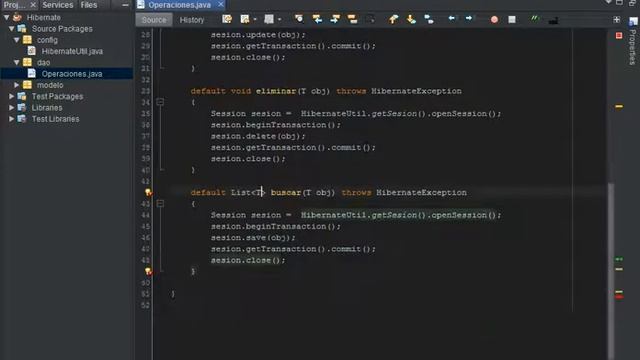Click the buscar method name
The width and height of the screenshot is (640, 360).
pyautogui.click(x=286, y=192)
